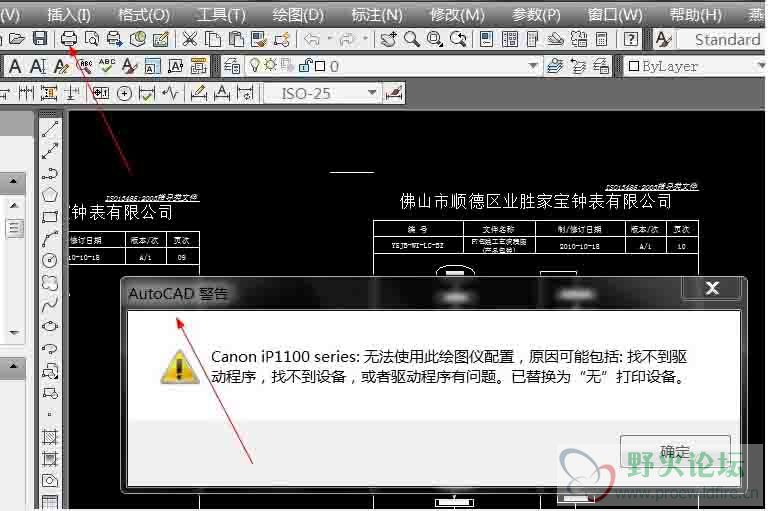The height and width of the screenshot is (511, 768).
Task: Open the QuickCalc calculator icon
Action: click(x=601, y=39)
